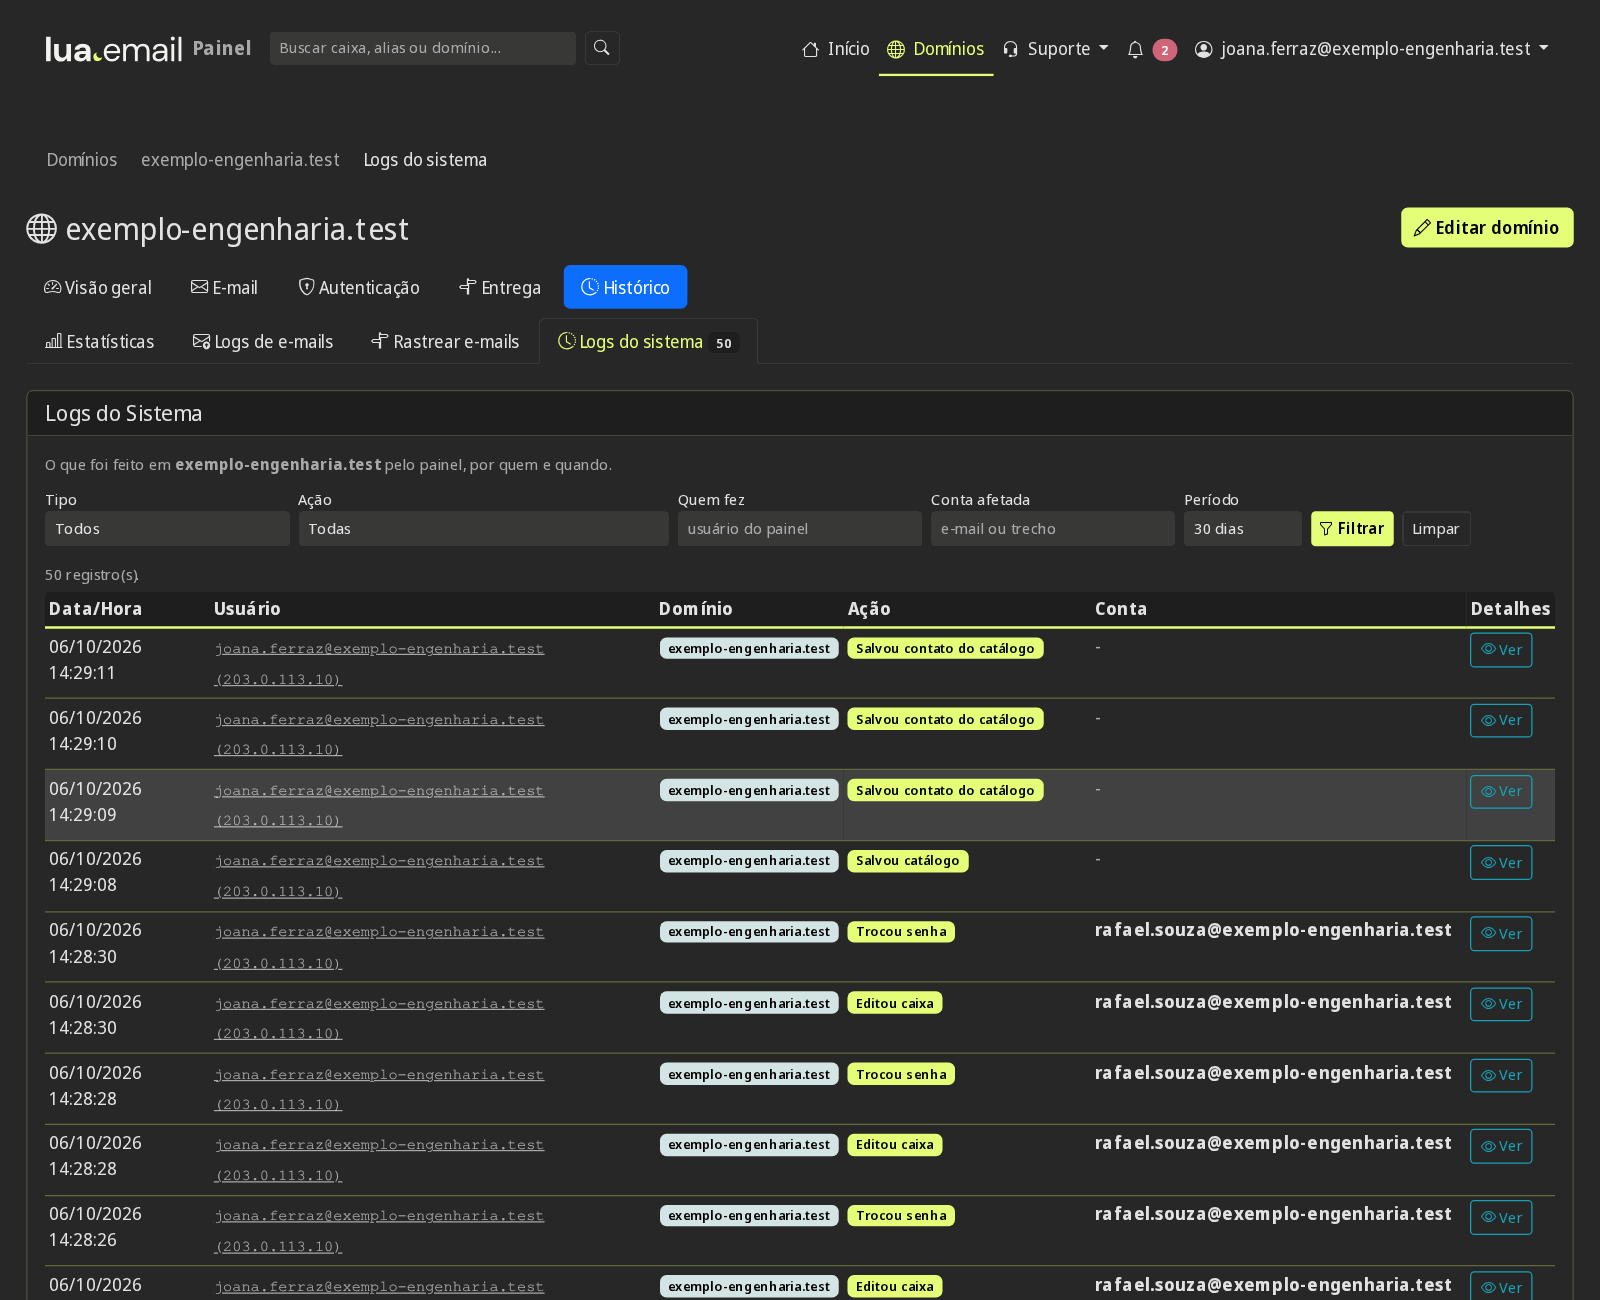Go to Início home link
The image size is (1600, 1300).
pyautogui.click(x=836, y=49)
